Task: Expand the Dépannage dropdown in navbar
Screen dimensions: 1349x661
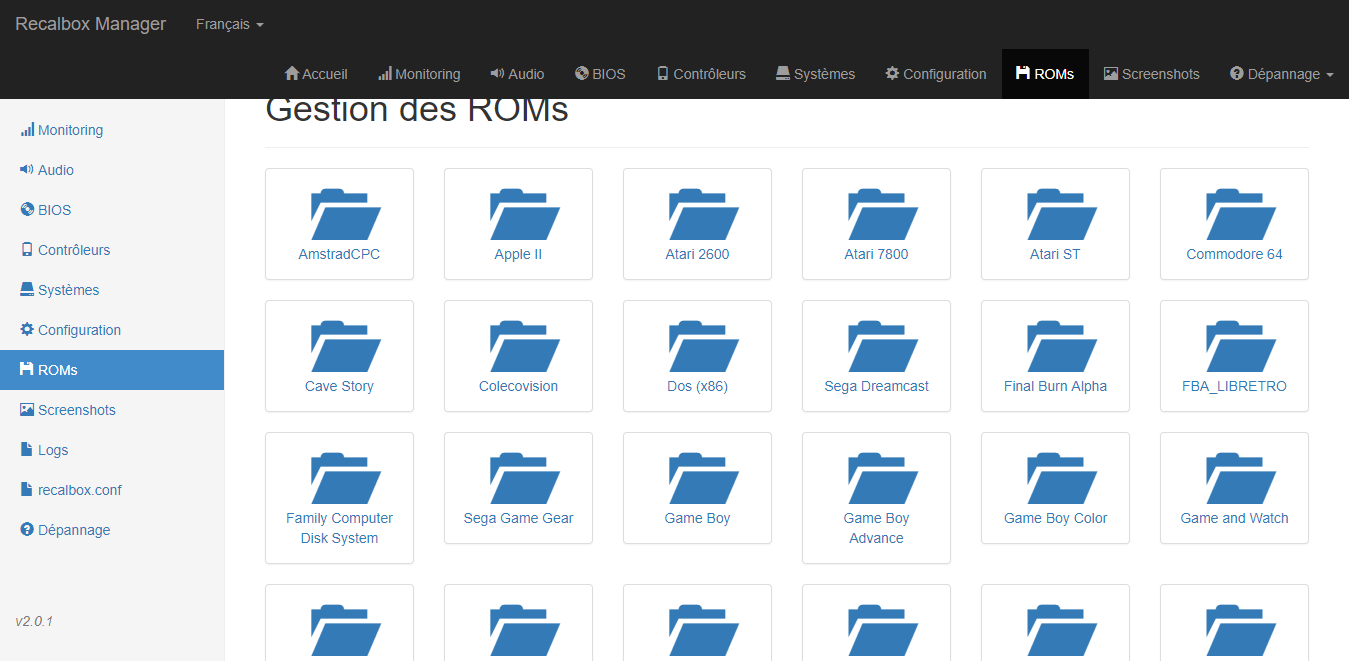Action: pos(1281,74)
